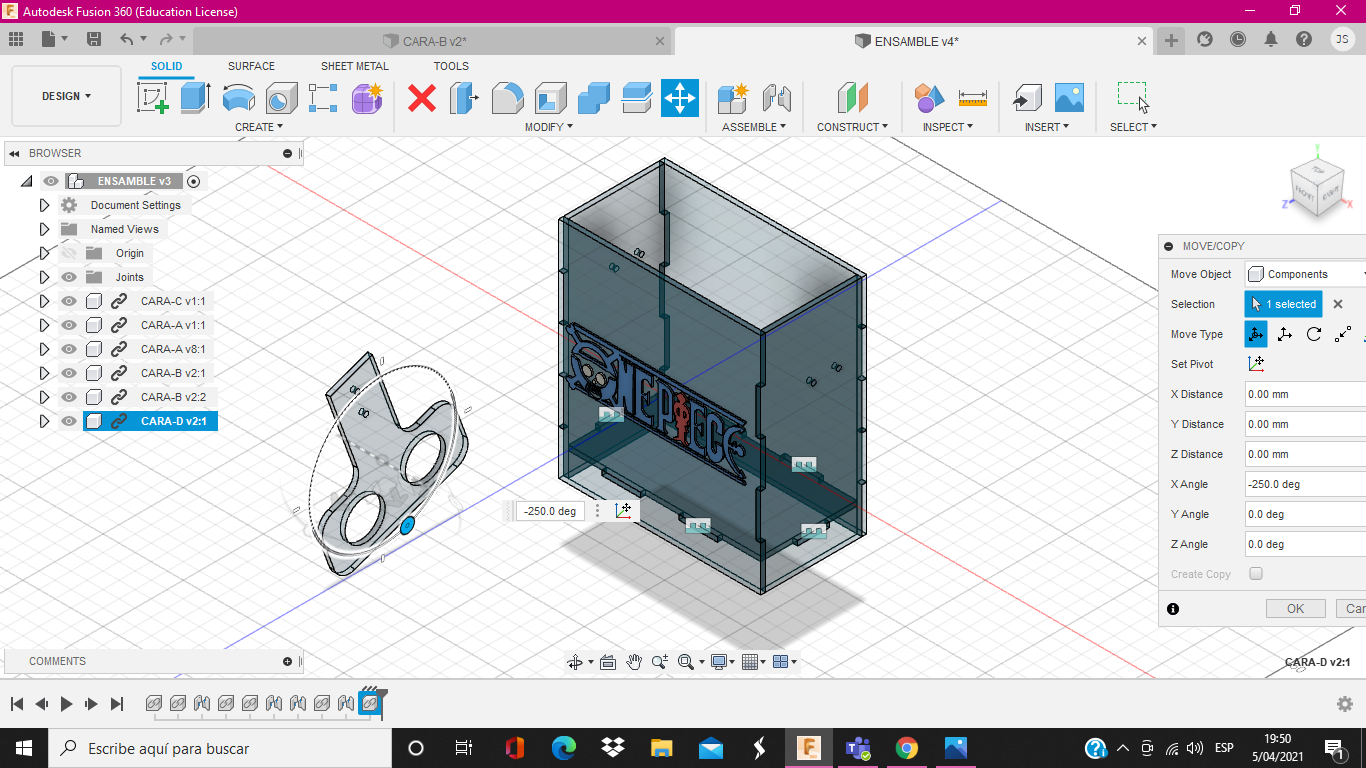Image resolution: width=1366 pixels, height=768 pixels.
Task: Open the CREATE dropdown menu
Action: [x=259, y=127]
